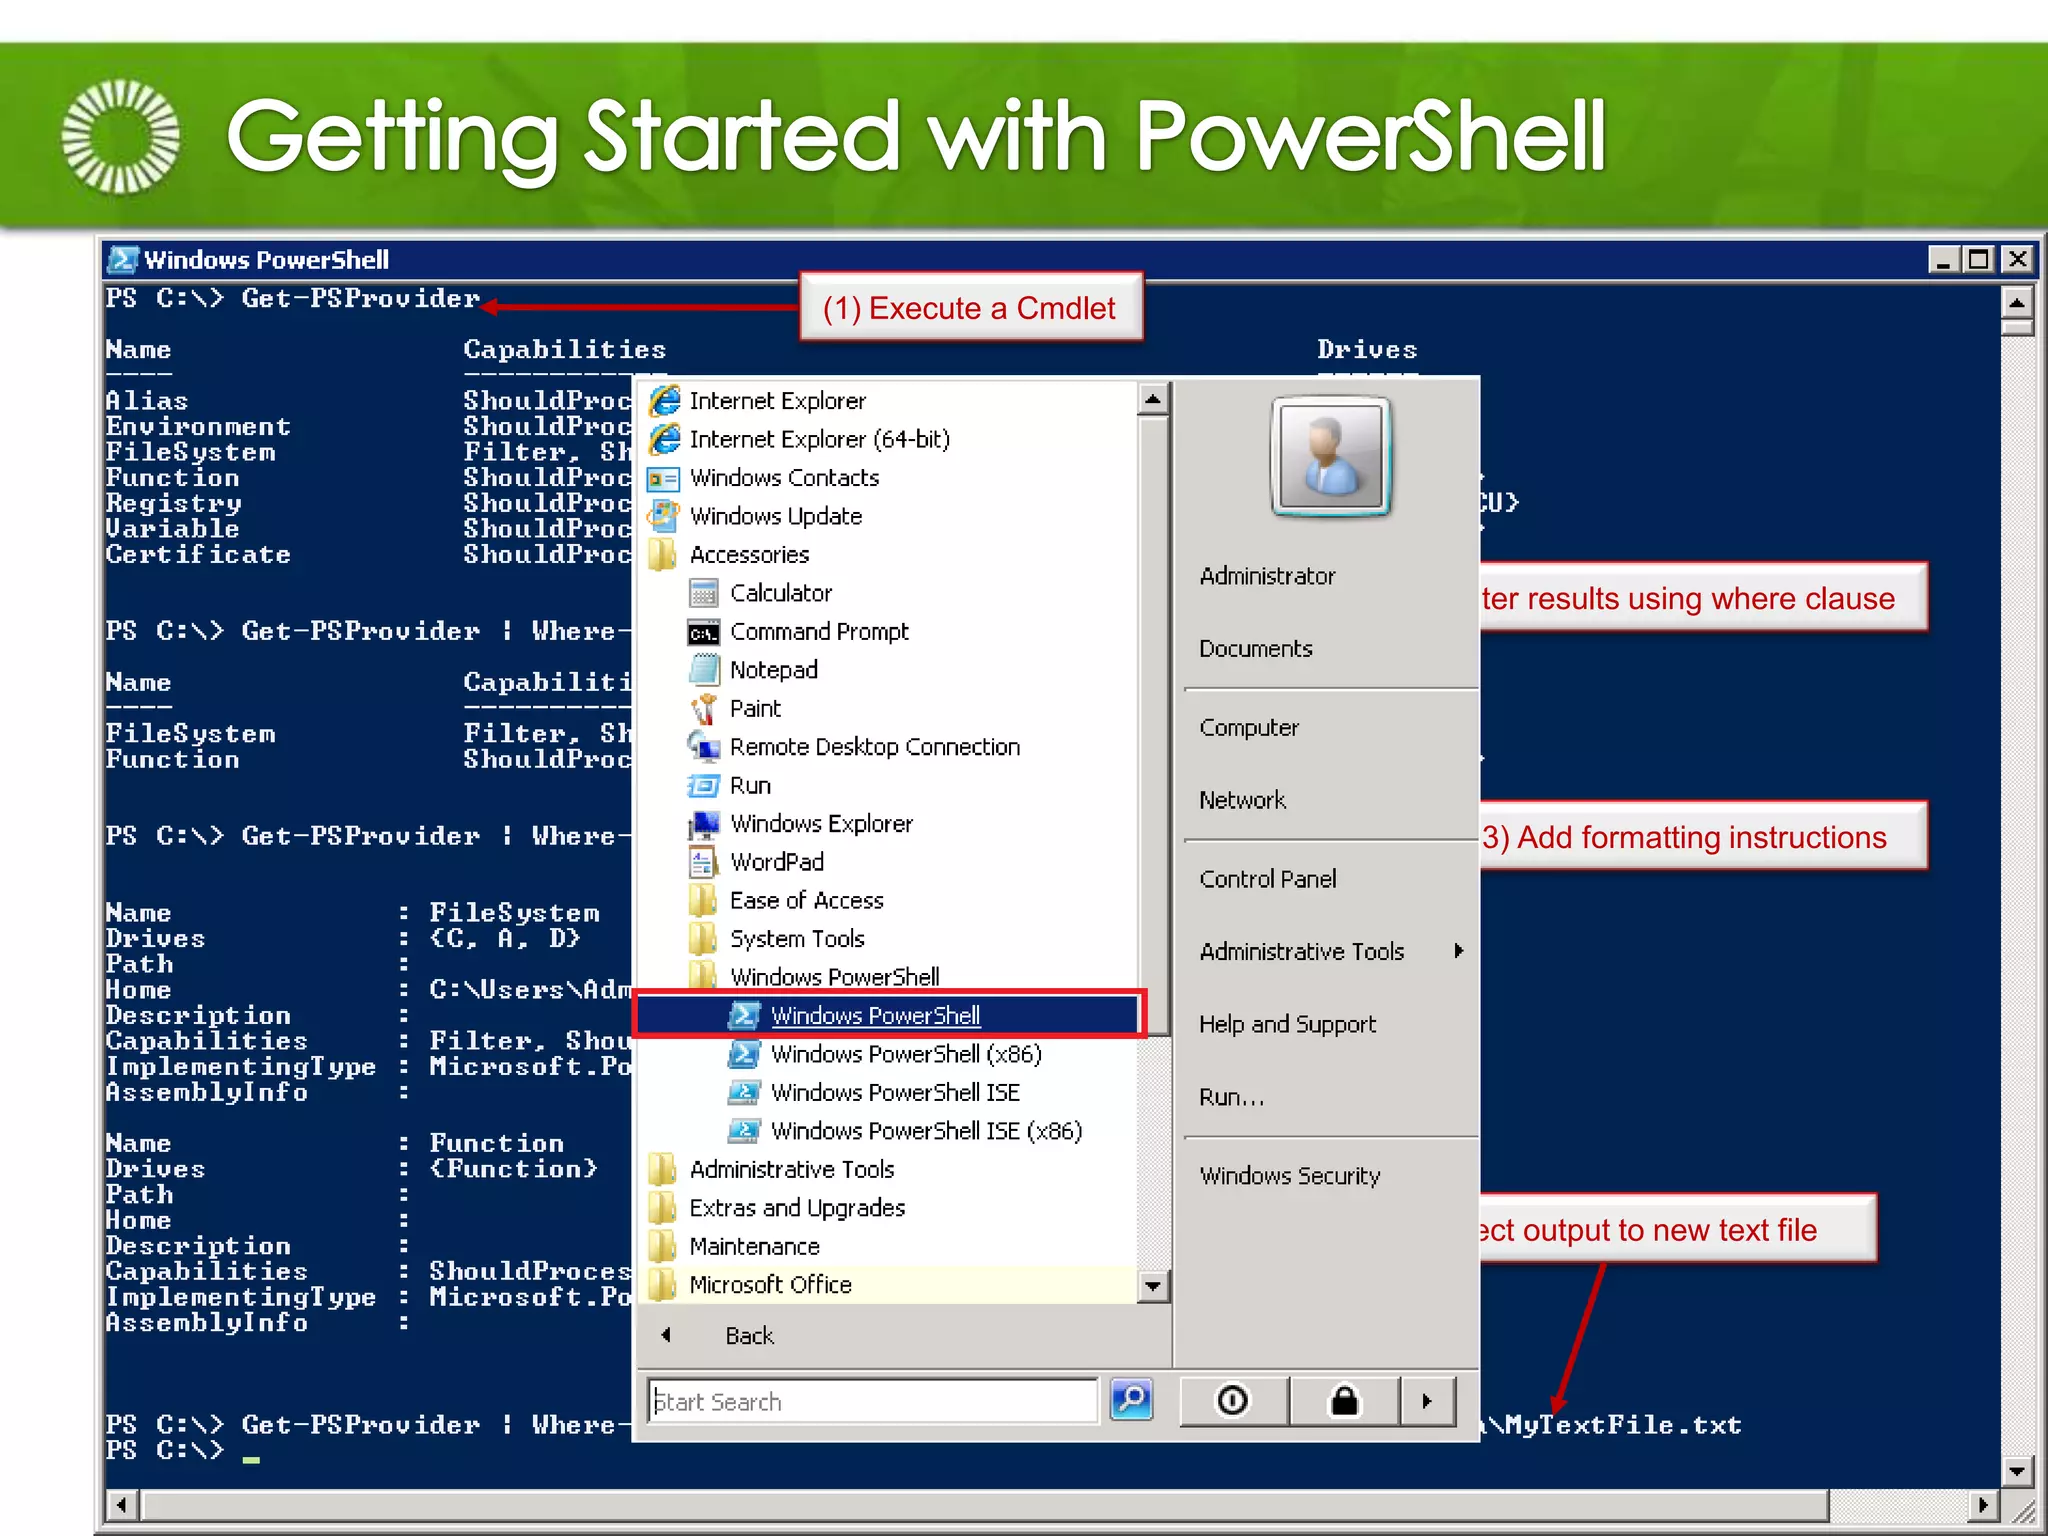Click the Start Search input field
Image resolution: width=2048 pixels, height=1536 pixels.
[873, 1401]
